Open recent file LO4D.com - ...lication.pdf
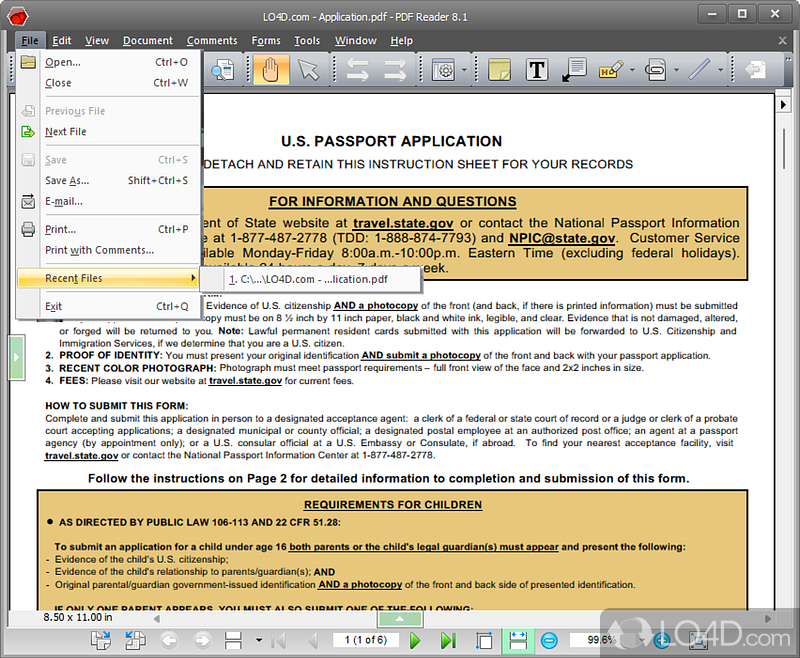 tap(310, 280)
